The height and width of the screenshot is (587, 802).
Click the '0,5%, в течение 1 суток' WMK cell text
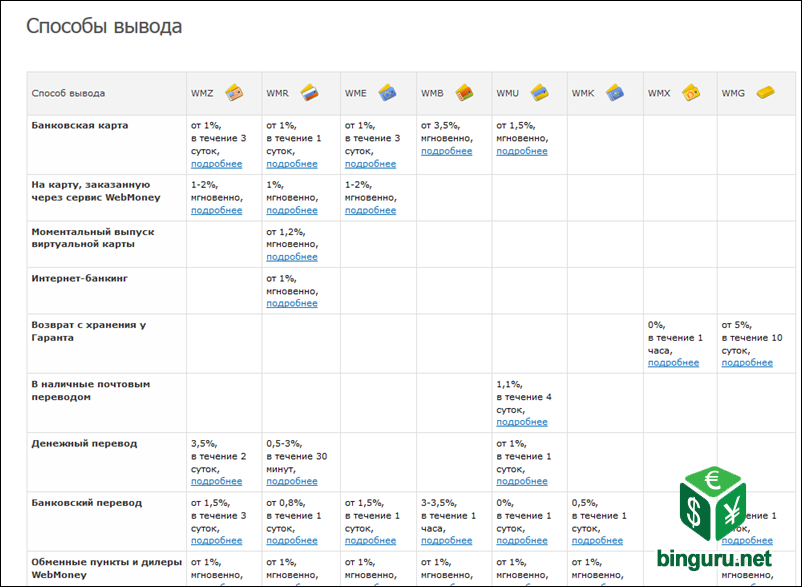pos(599,516)
